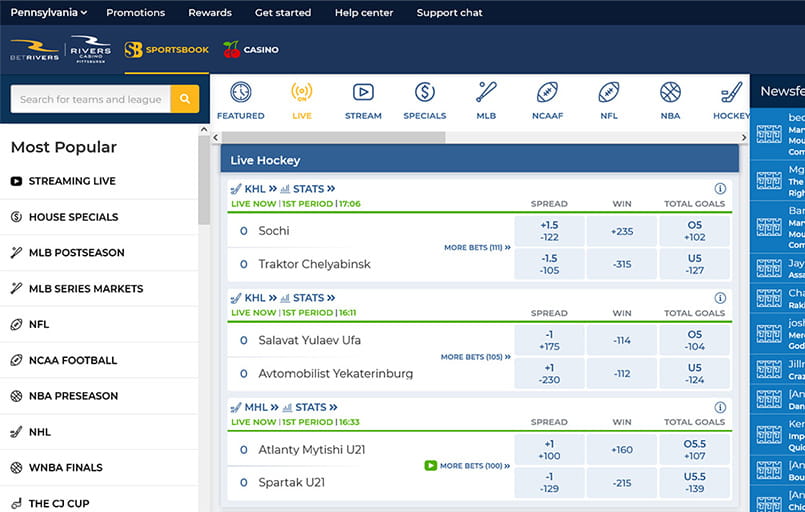Expand More Bets (105) for Salavat game
Image resolution: width=805 pixels, height=512 pixels.
475,357
